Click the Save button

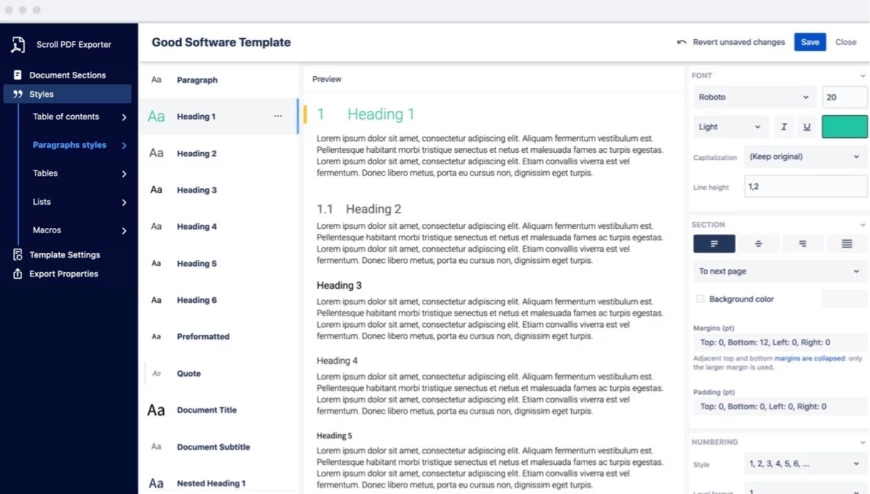[x=810, y=42]
